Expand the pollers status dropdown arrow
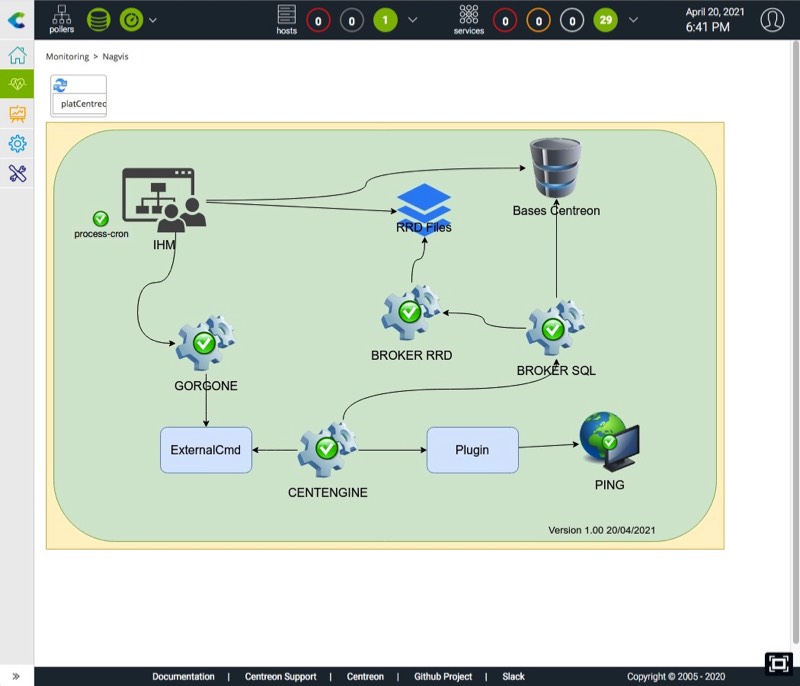The image size is (800, 686). [x=153, y=20]
